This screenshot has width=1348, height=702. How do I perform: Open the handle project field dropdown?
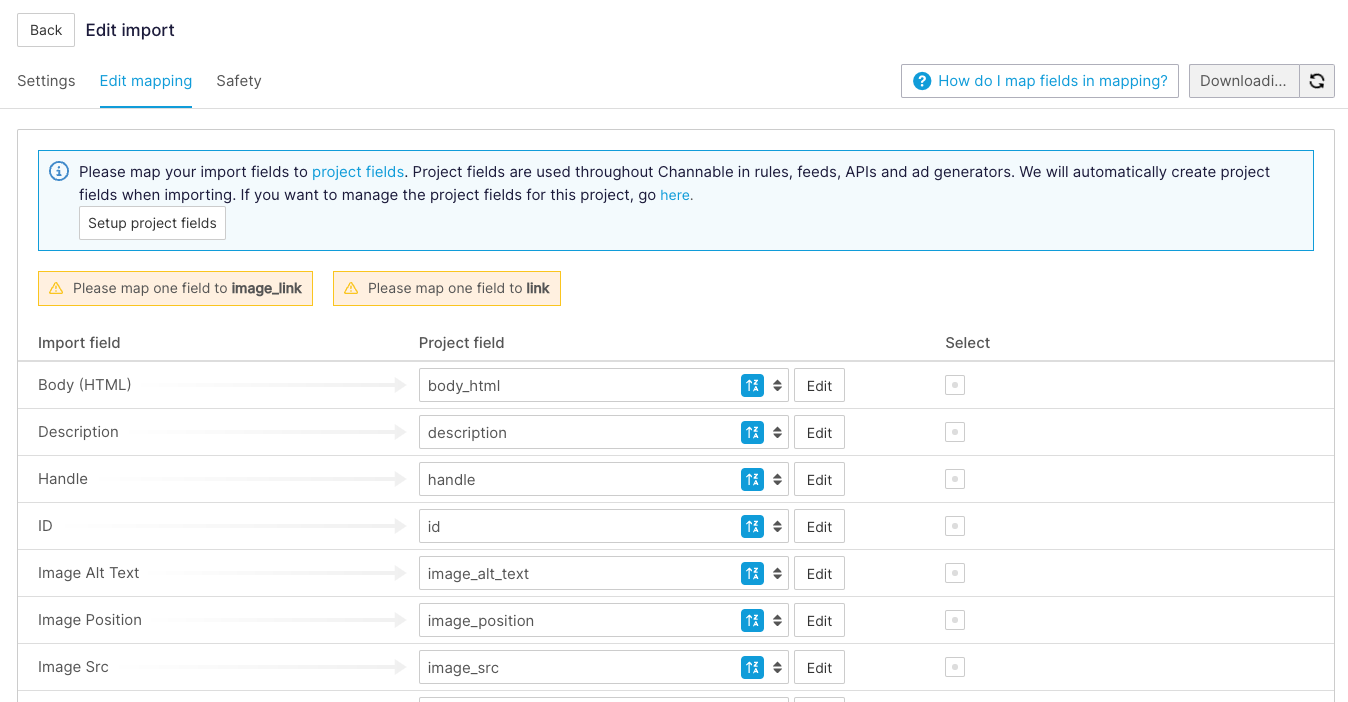pyautogui.click(x=604, y=479)
